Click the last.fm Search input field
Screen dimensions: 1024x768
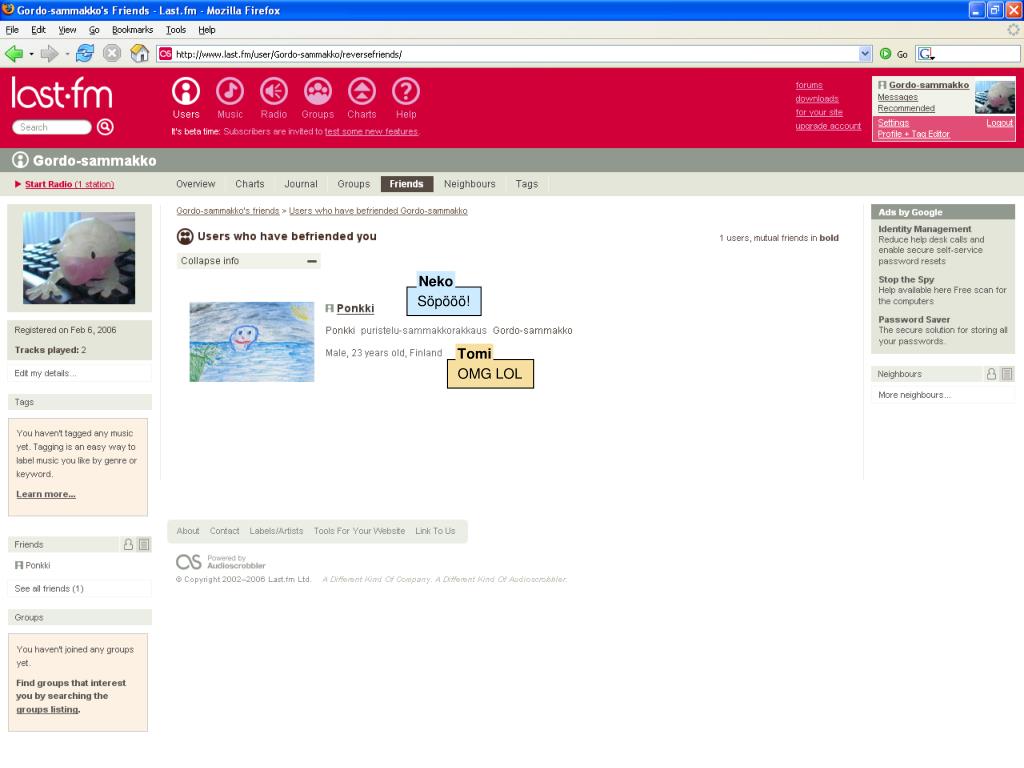(52, 127)
